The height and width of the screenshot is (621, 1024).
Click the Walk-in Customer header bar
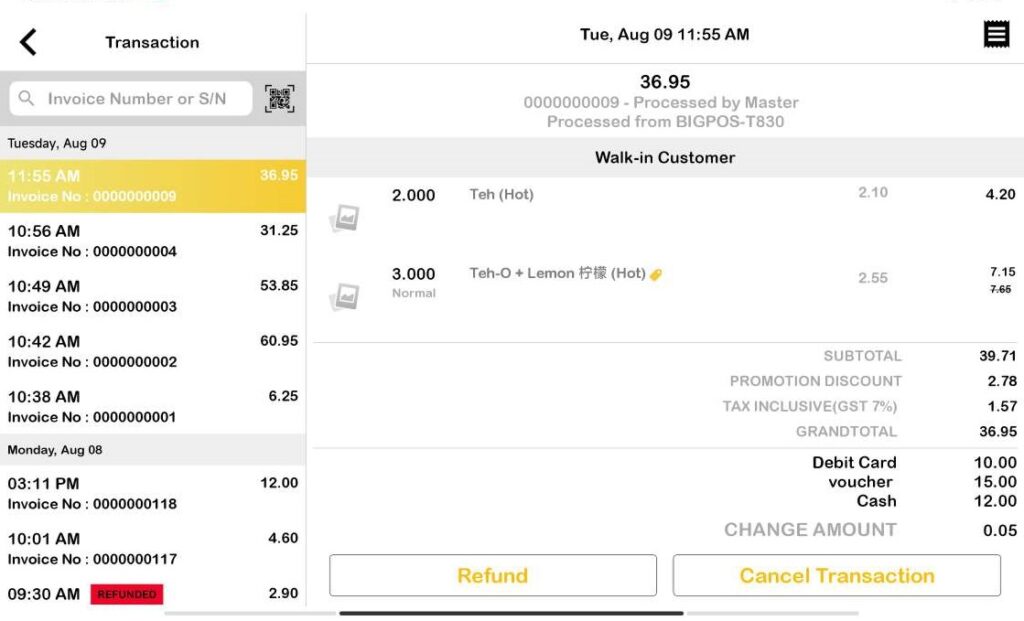click(x=665, y=157)
